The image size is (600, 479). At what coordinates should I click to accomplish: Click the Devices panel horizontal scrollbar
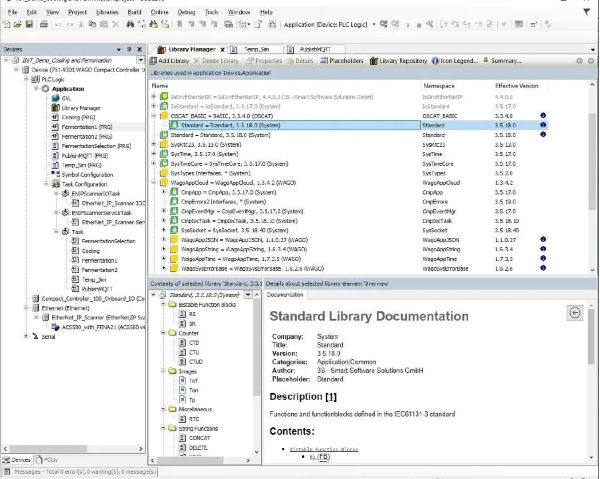click(48, 448)
